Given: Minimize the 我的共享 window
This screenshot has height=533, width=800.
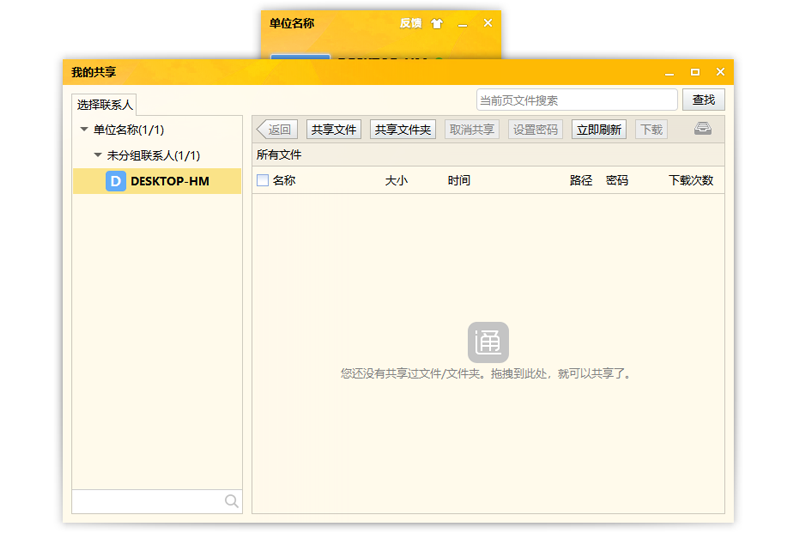Looking at the screenshot, I should 670,72.
